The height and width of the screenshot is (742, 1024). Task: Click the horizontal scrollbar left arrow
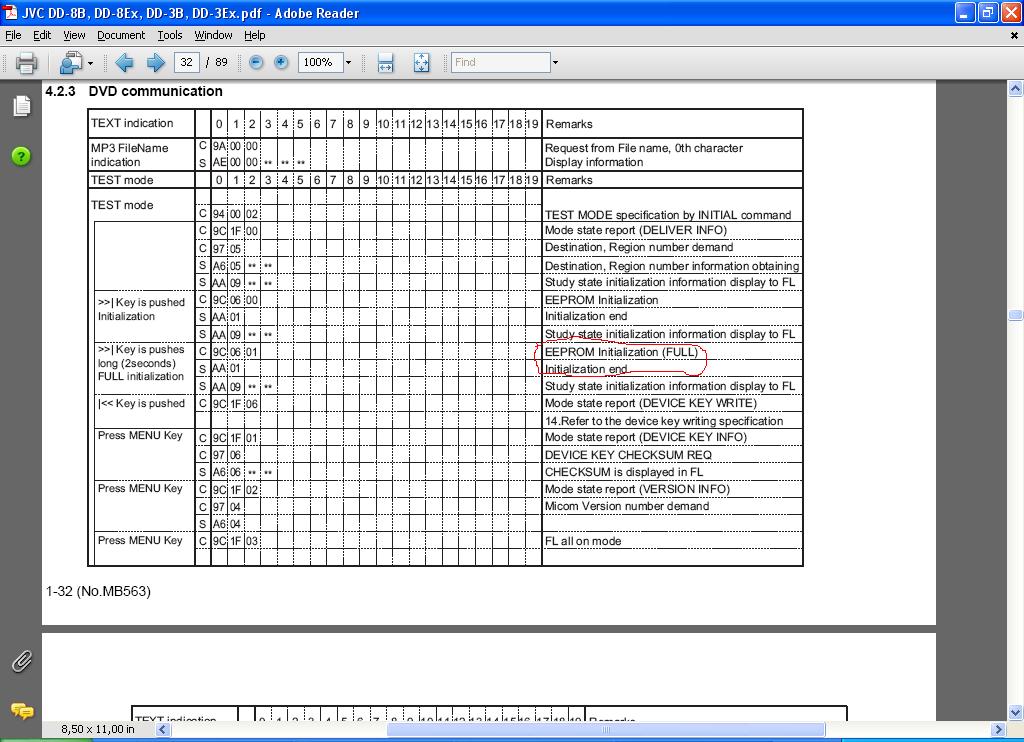coord(163,729)
